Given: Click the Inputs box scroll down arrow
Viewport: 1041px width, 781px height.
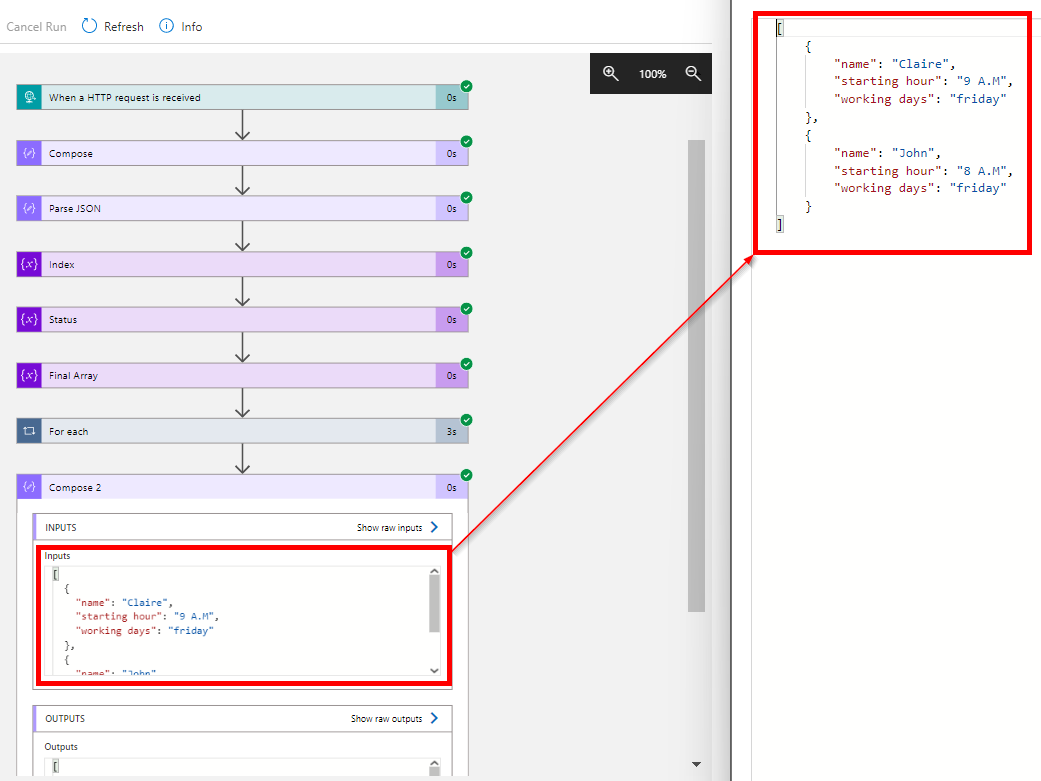Looking at the screenshot, I should [434, 671].
